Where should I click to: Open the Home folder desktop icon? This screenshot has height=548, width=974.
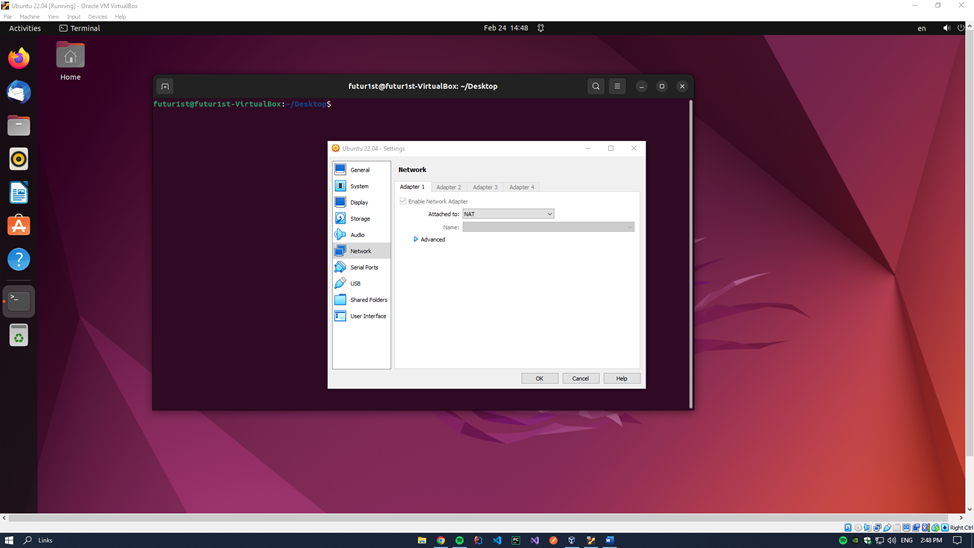(x=70, y=61)
